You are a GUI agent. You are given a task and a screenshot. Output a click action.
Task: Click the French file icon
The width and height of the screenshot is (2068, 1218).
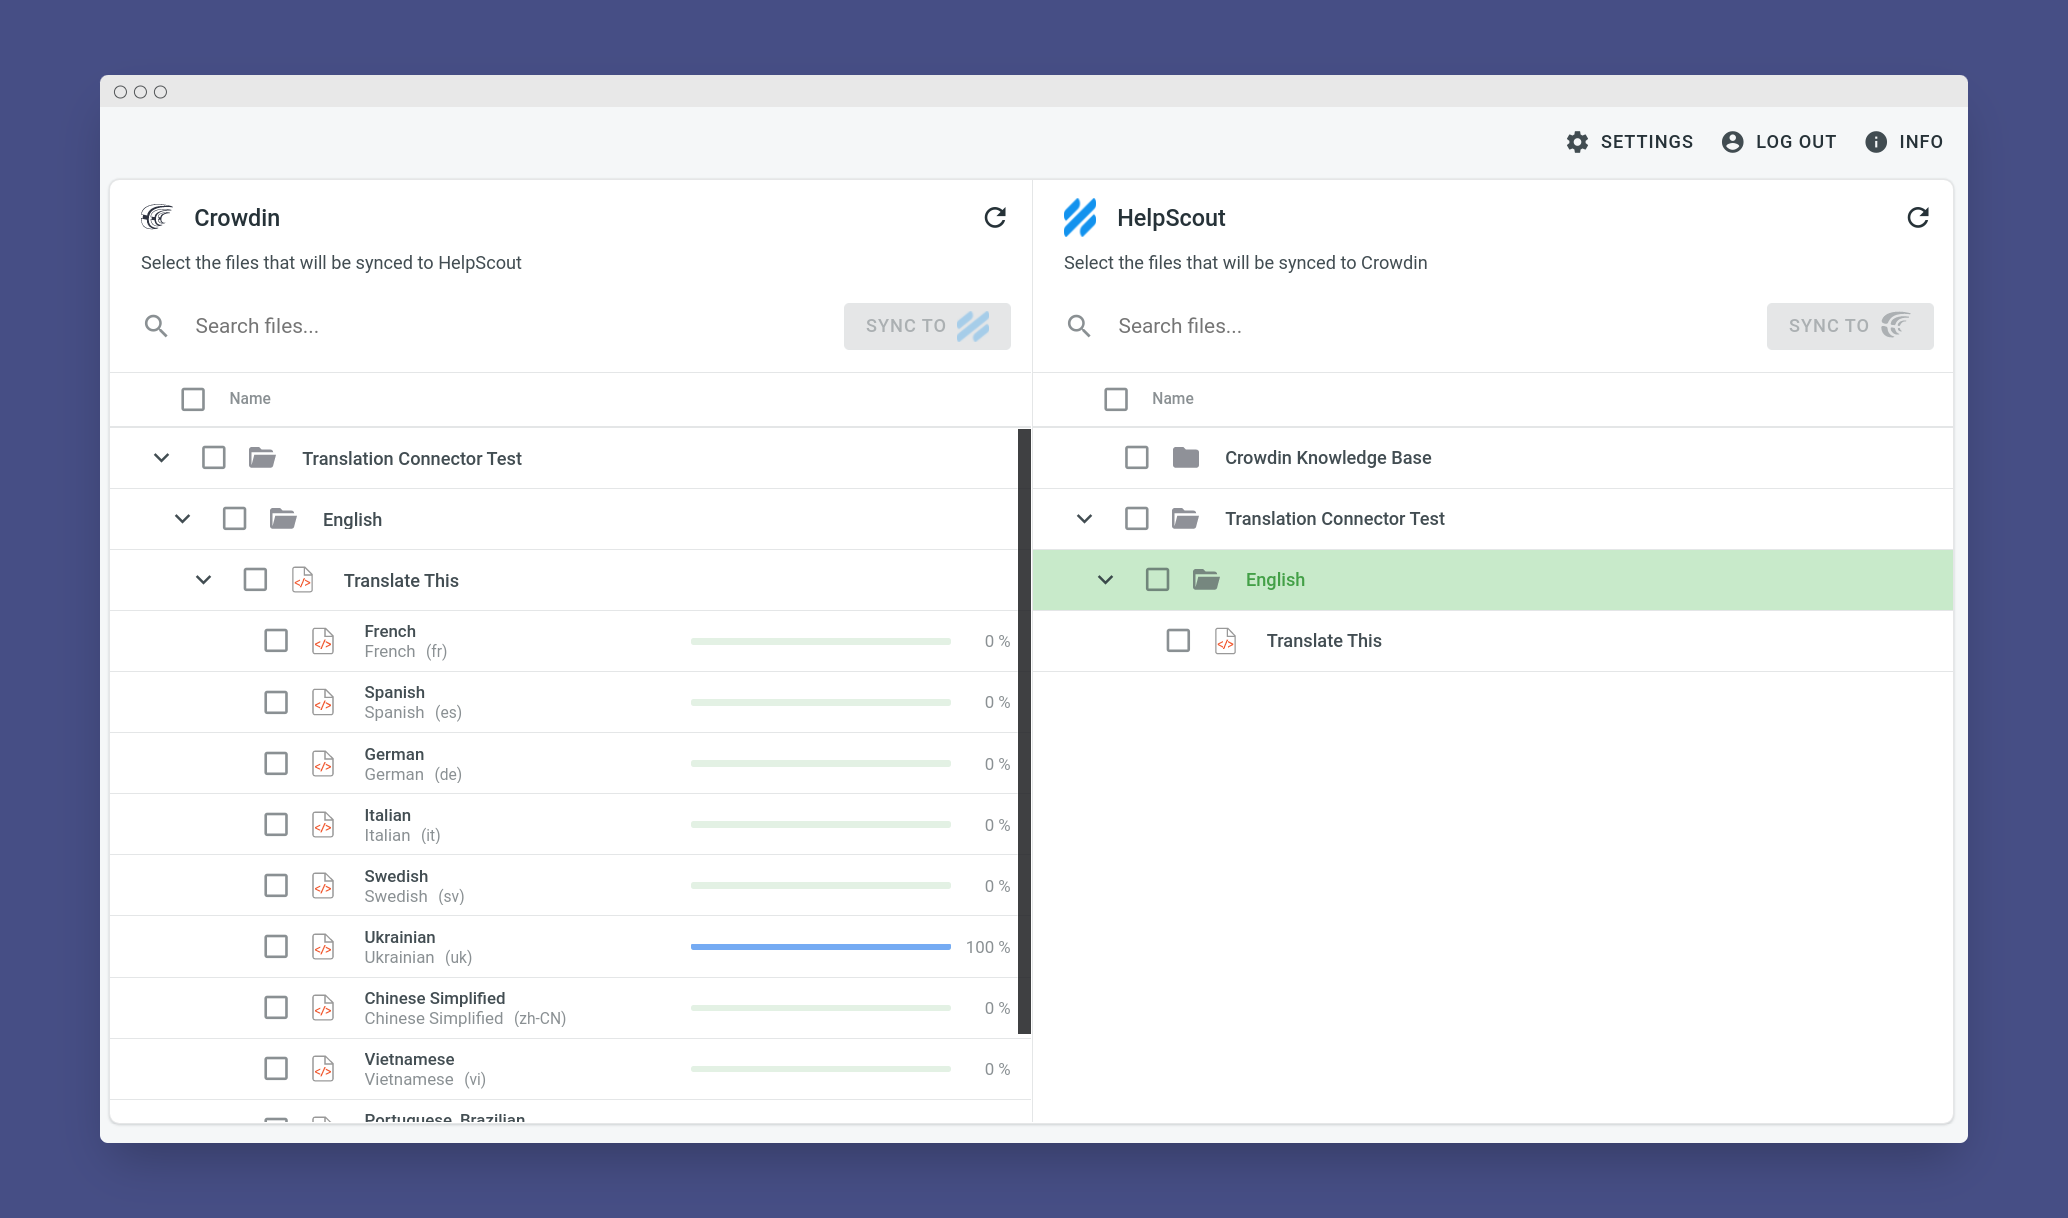click(x=323, y=641)
